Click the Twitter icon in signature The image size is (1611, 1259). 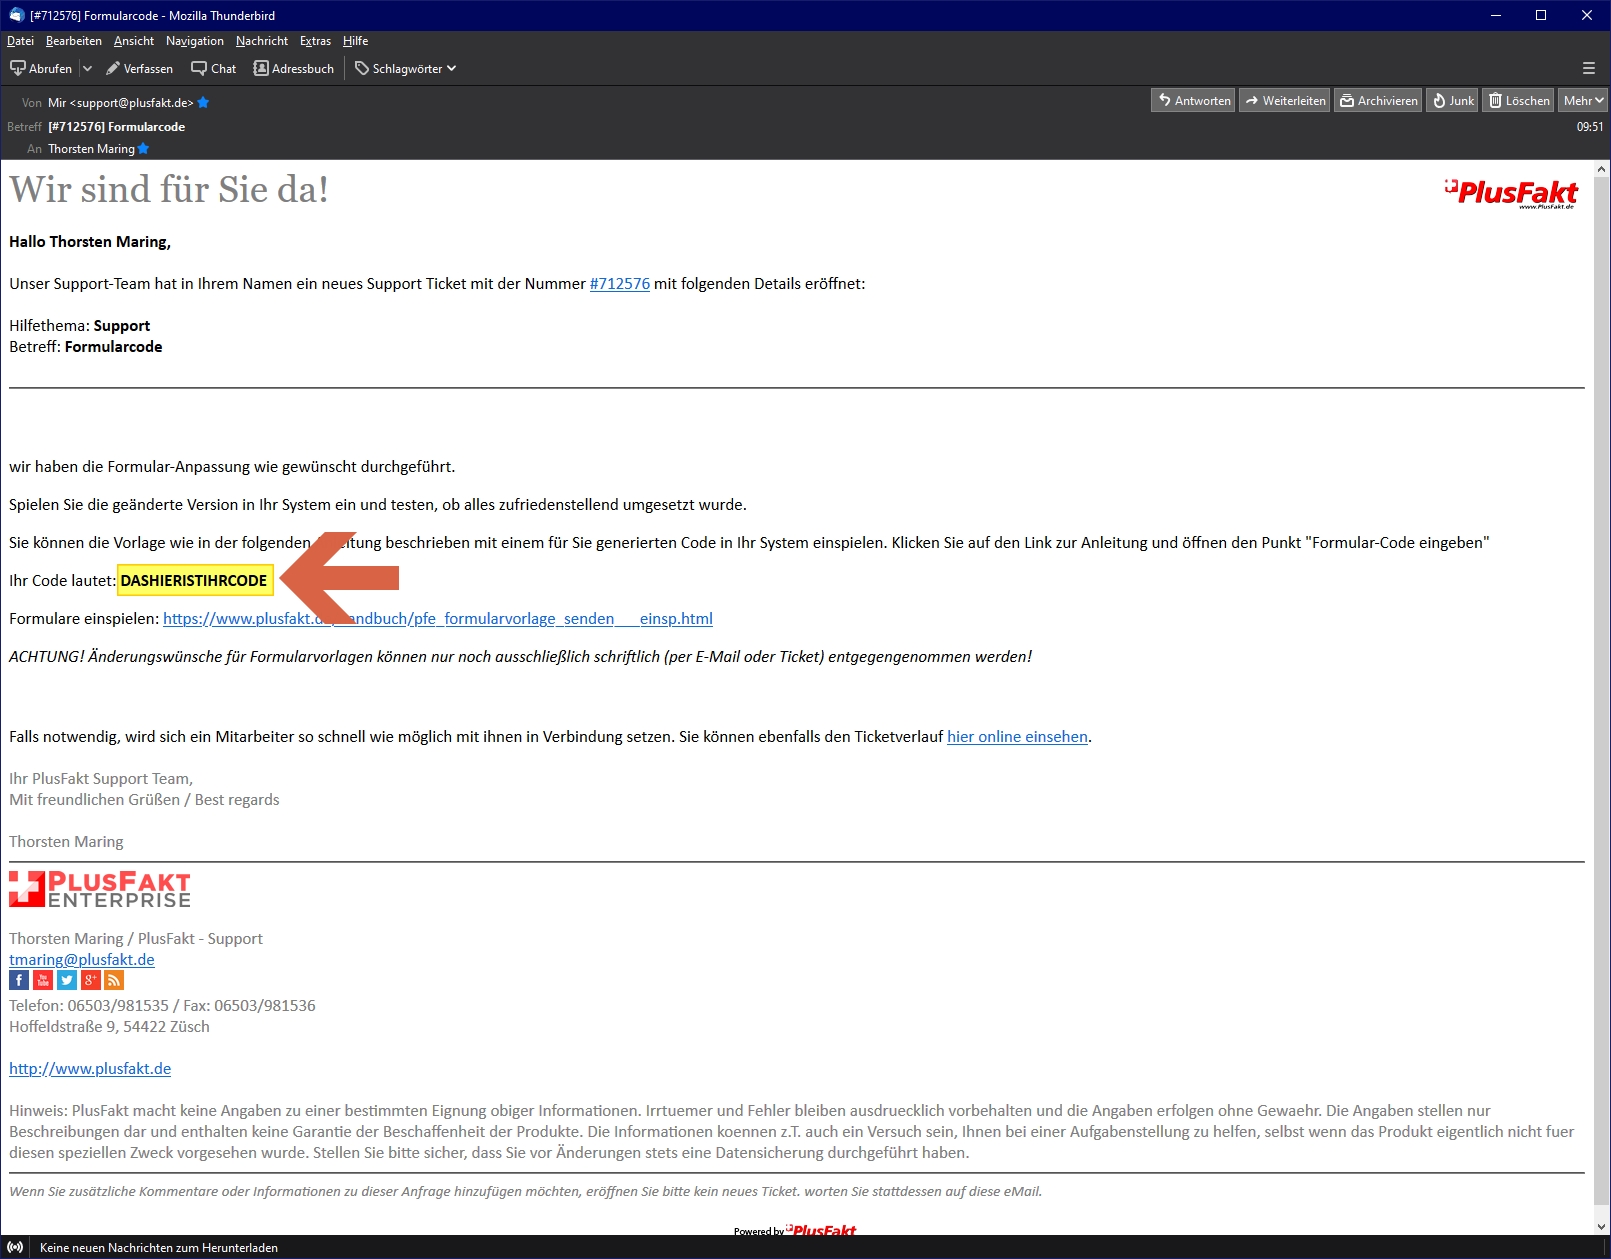(x=67, y=980)
